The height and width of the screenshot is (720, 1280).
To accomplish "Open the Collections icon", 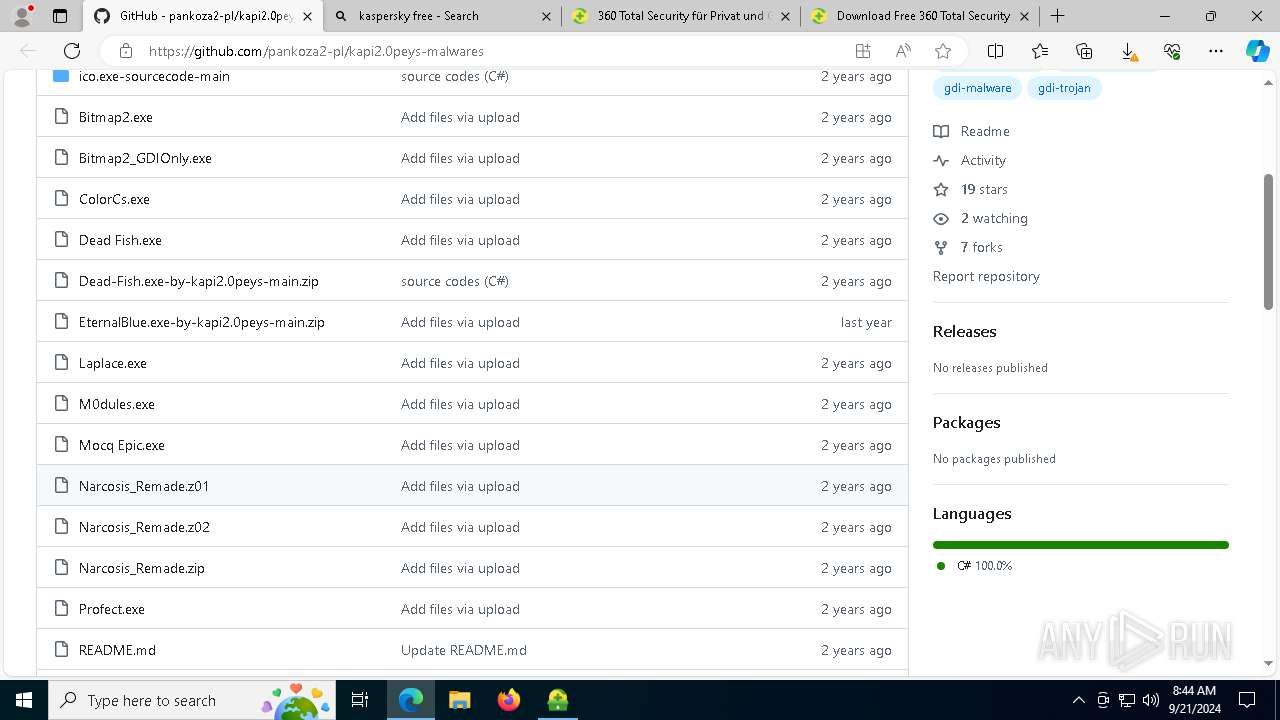I will pyautogui.click(x=1084, y=51).
